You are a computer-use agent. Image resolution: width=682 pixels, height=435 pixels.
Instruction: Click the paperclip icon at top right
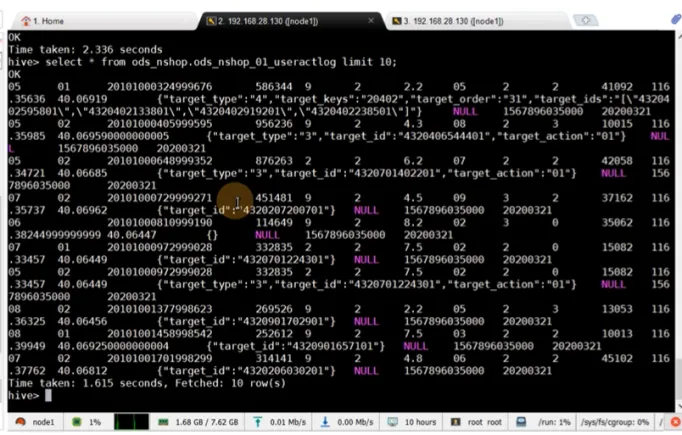676,20
